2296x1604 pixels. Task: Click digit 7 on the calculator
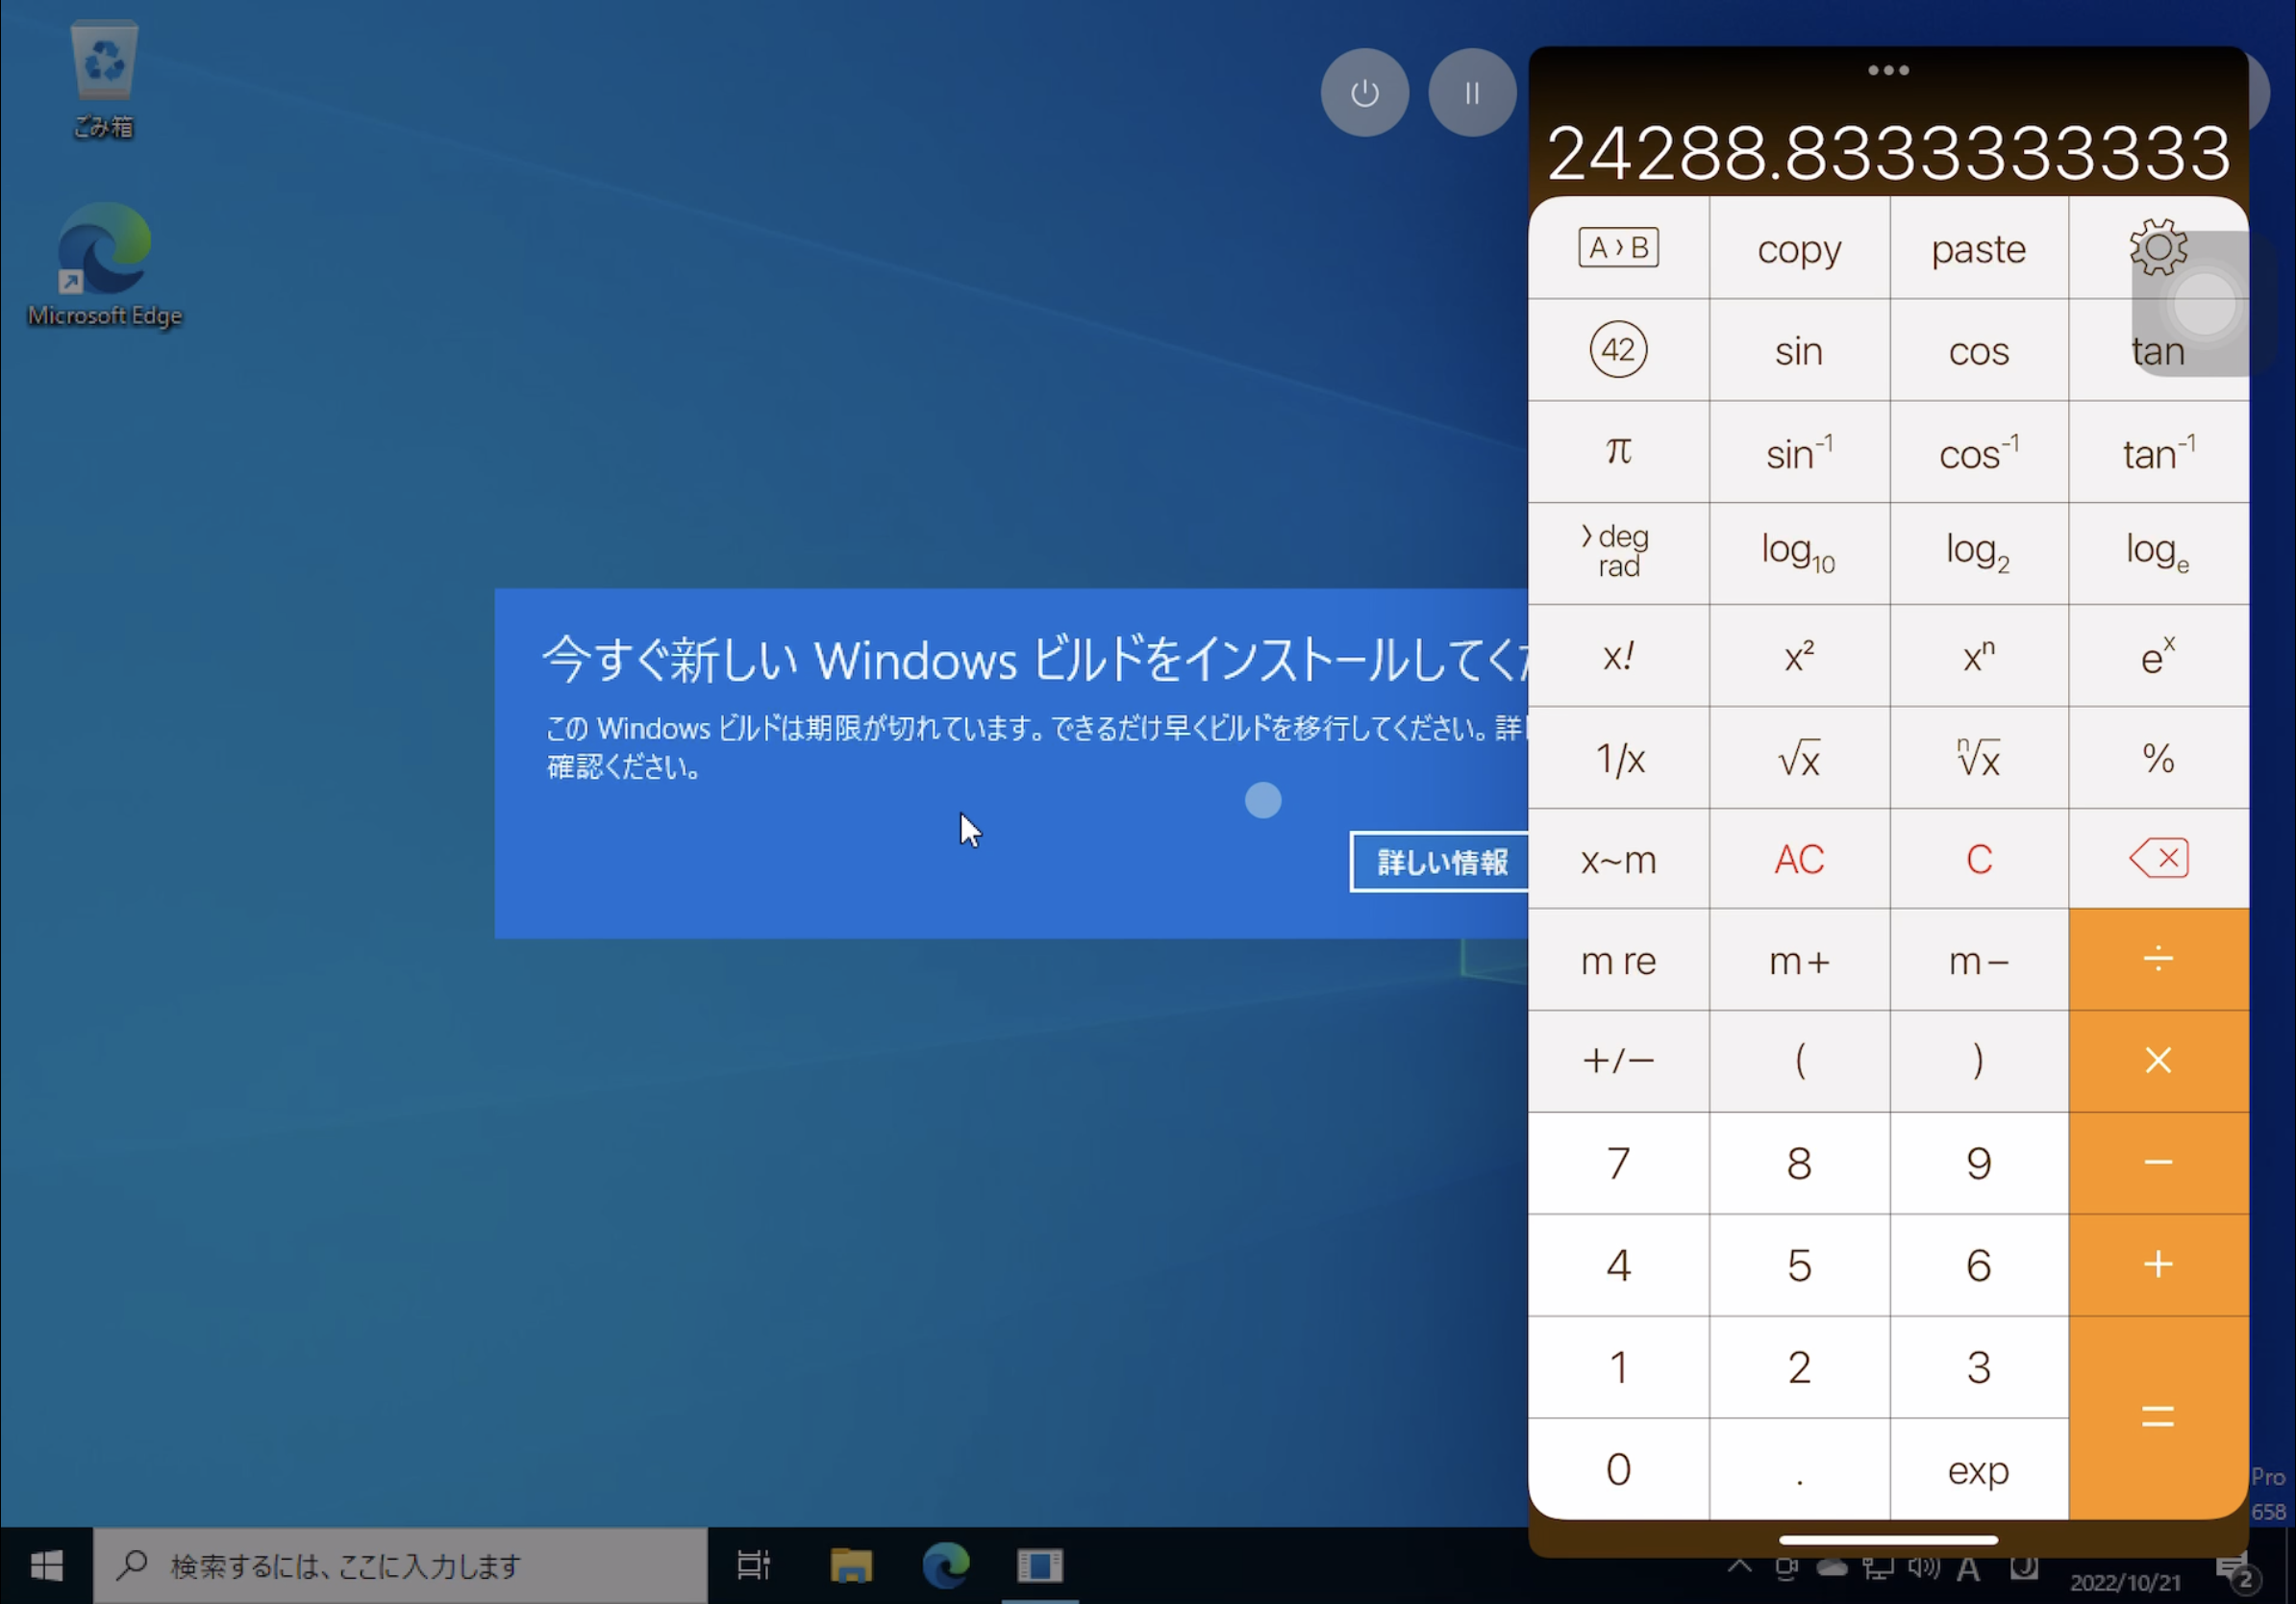pyautogui.click(x=1618, y=1163)
